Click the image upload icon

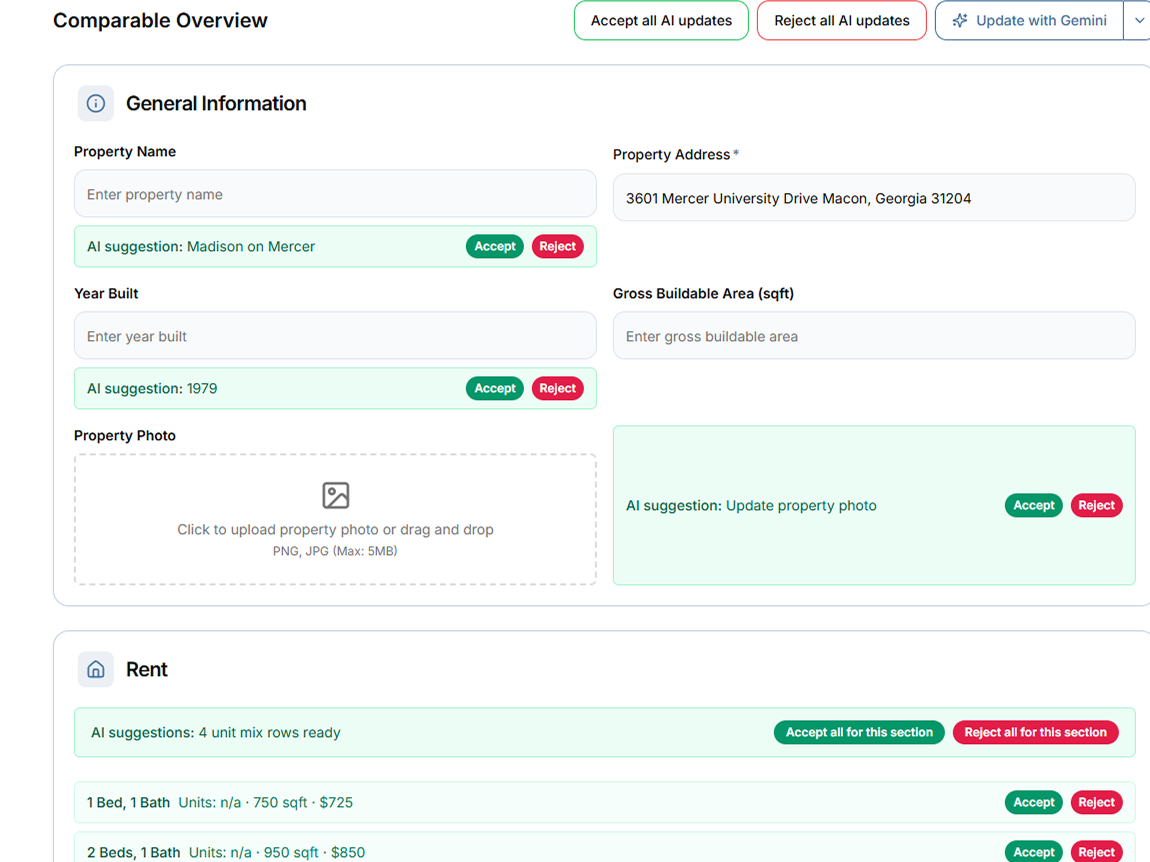(x=335, y=495)
